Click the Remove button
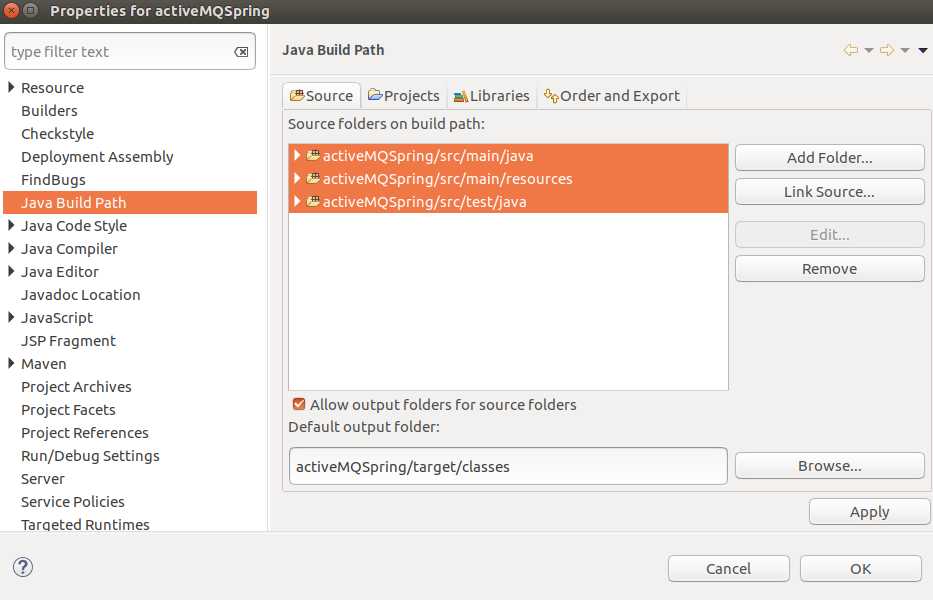This screenshot has width=933, height=600. coord(829,268)
